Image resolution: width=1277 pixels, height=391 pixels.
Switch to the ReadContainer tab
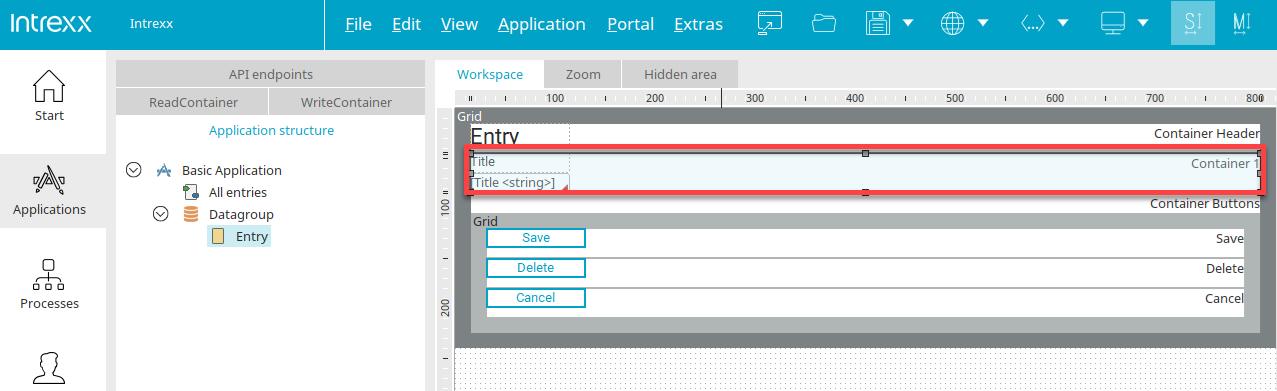pos(193,102)
